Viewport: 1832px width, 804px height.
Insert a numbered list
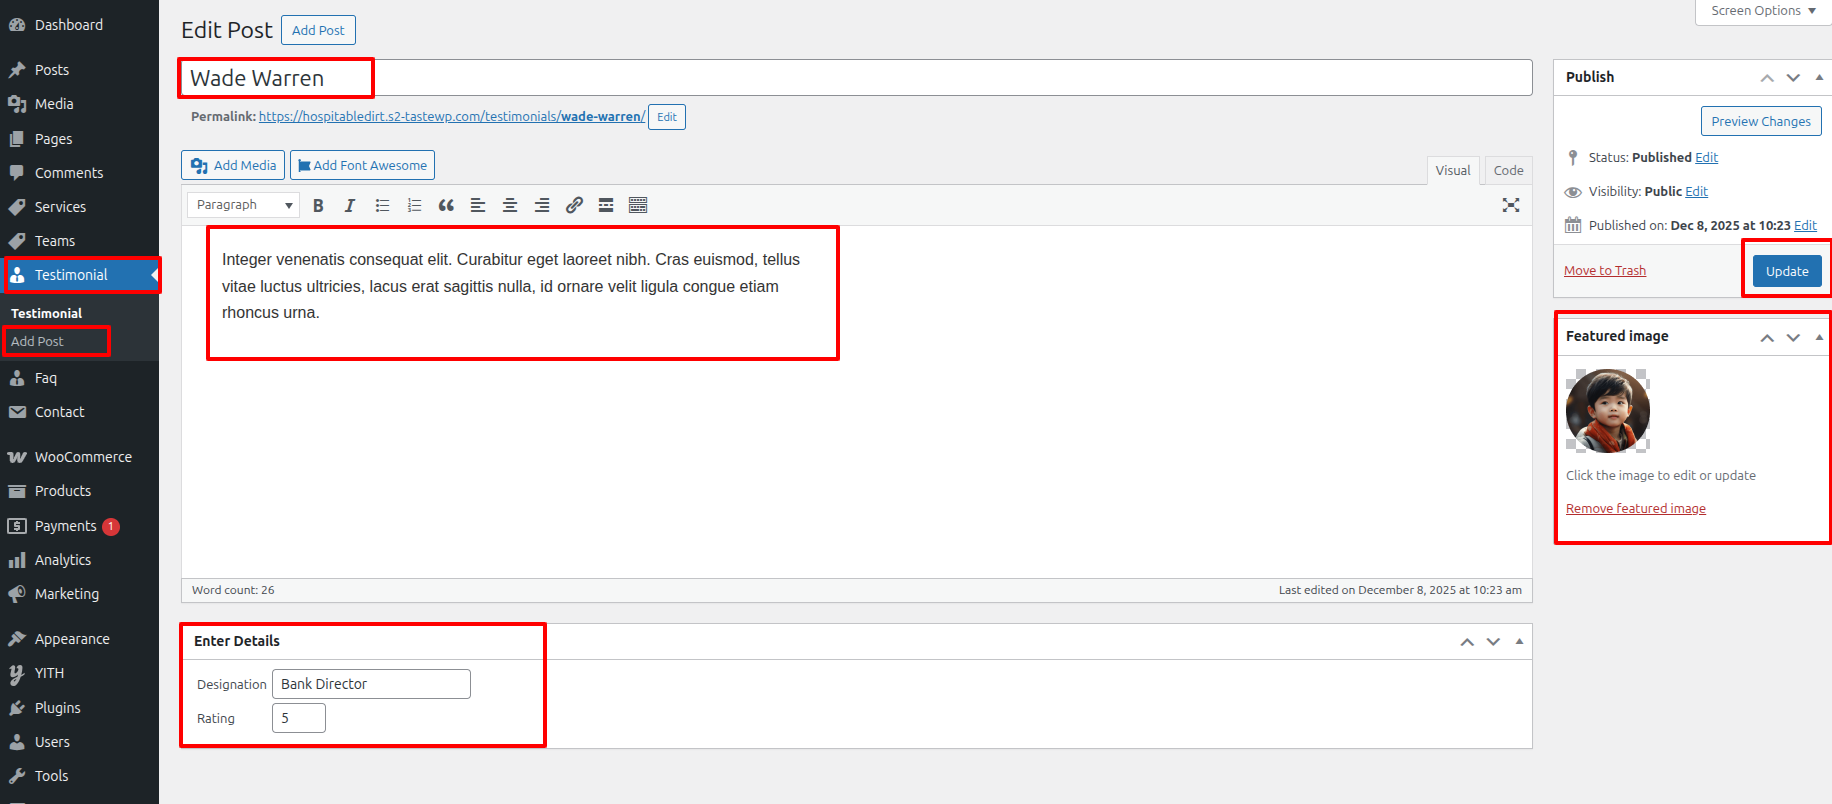414,205
